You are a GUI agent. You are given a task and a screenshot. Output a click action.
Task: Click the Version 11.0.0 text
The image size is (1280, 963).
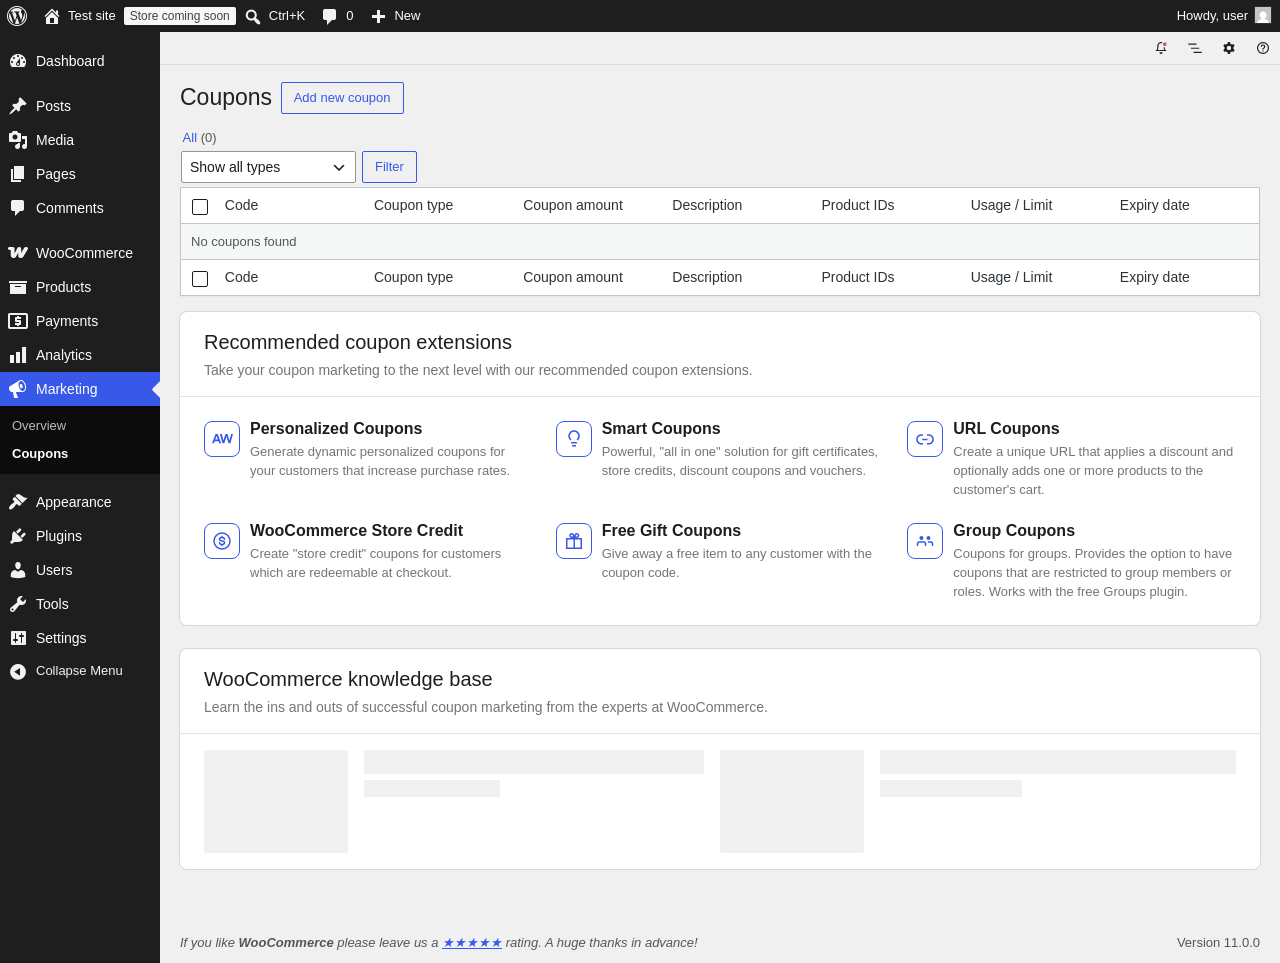(x=1218, y=942)
